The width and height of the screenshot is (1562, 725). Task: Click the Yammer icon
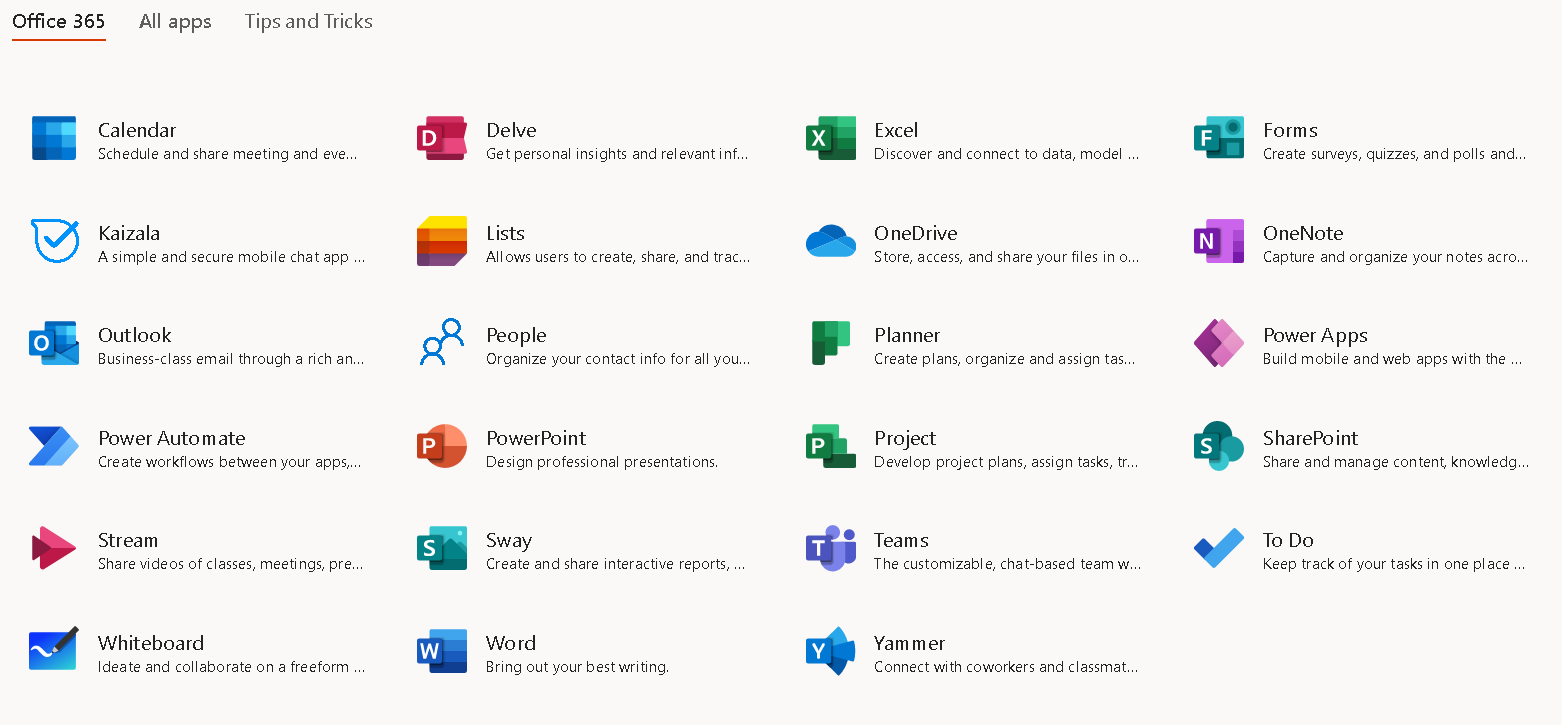click(x=830, y=651)
